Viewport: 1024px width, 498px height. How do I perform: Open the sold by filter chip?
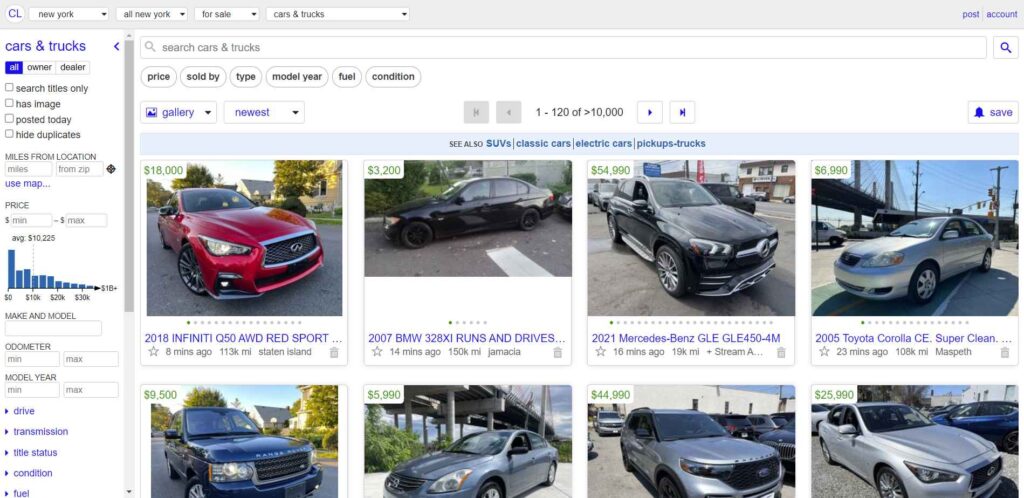click(x=203, y=76)
